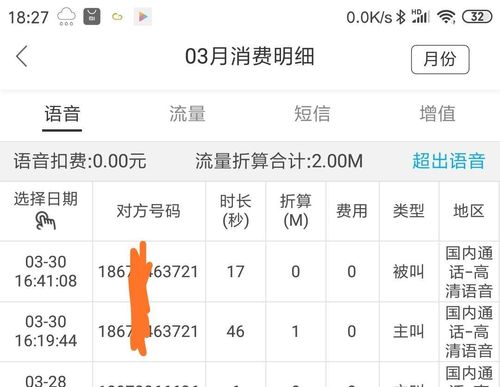500x387 pixels.
Task: Tap the 对方号码 column header
Action: (x=149, y=211)
